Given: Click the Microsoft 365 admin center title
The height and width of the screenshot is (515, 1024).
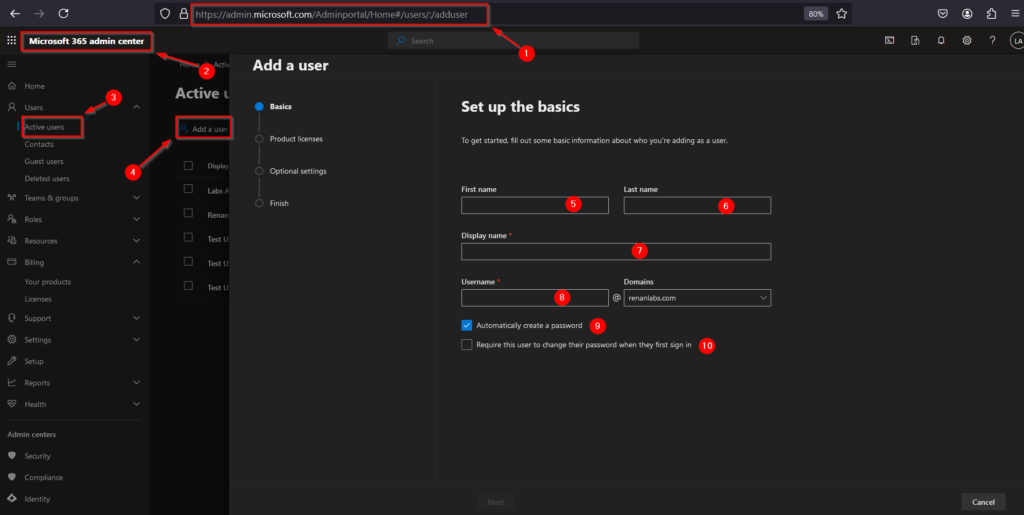Looking at the screenshot, I should point(86,41).
